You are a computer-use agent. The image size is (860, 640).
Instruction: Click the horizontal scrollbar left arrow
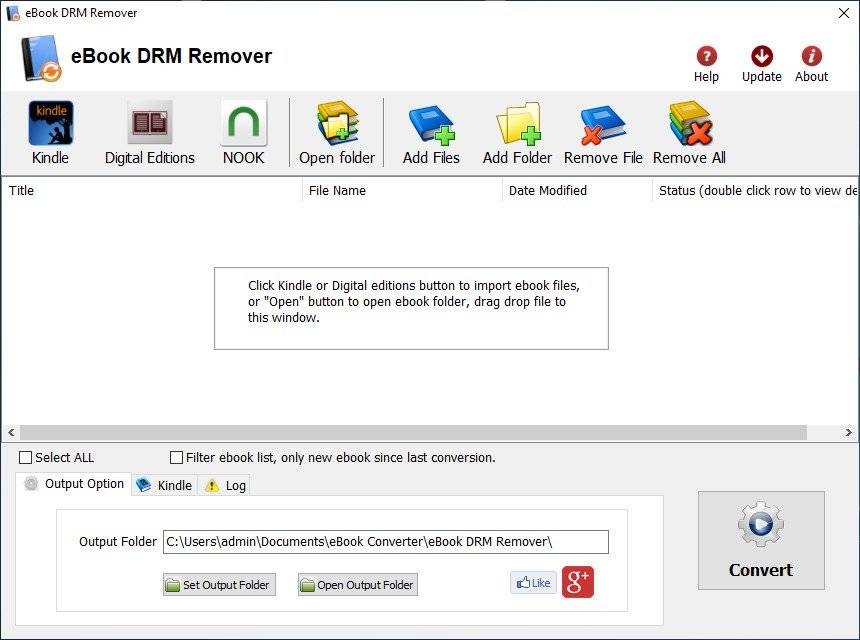coord(11,432)
